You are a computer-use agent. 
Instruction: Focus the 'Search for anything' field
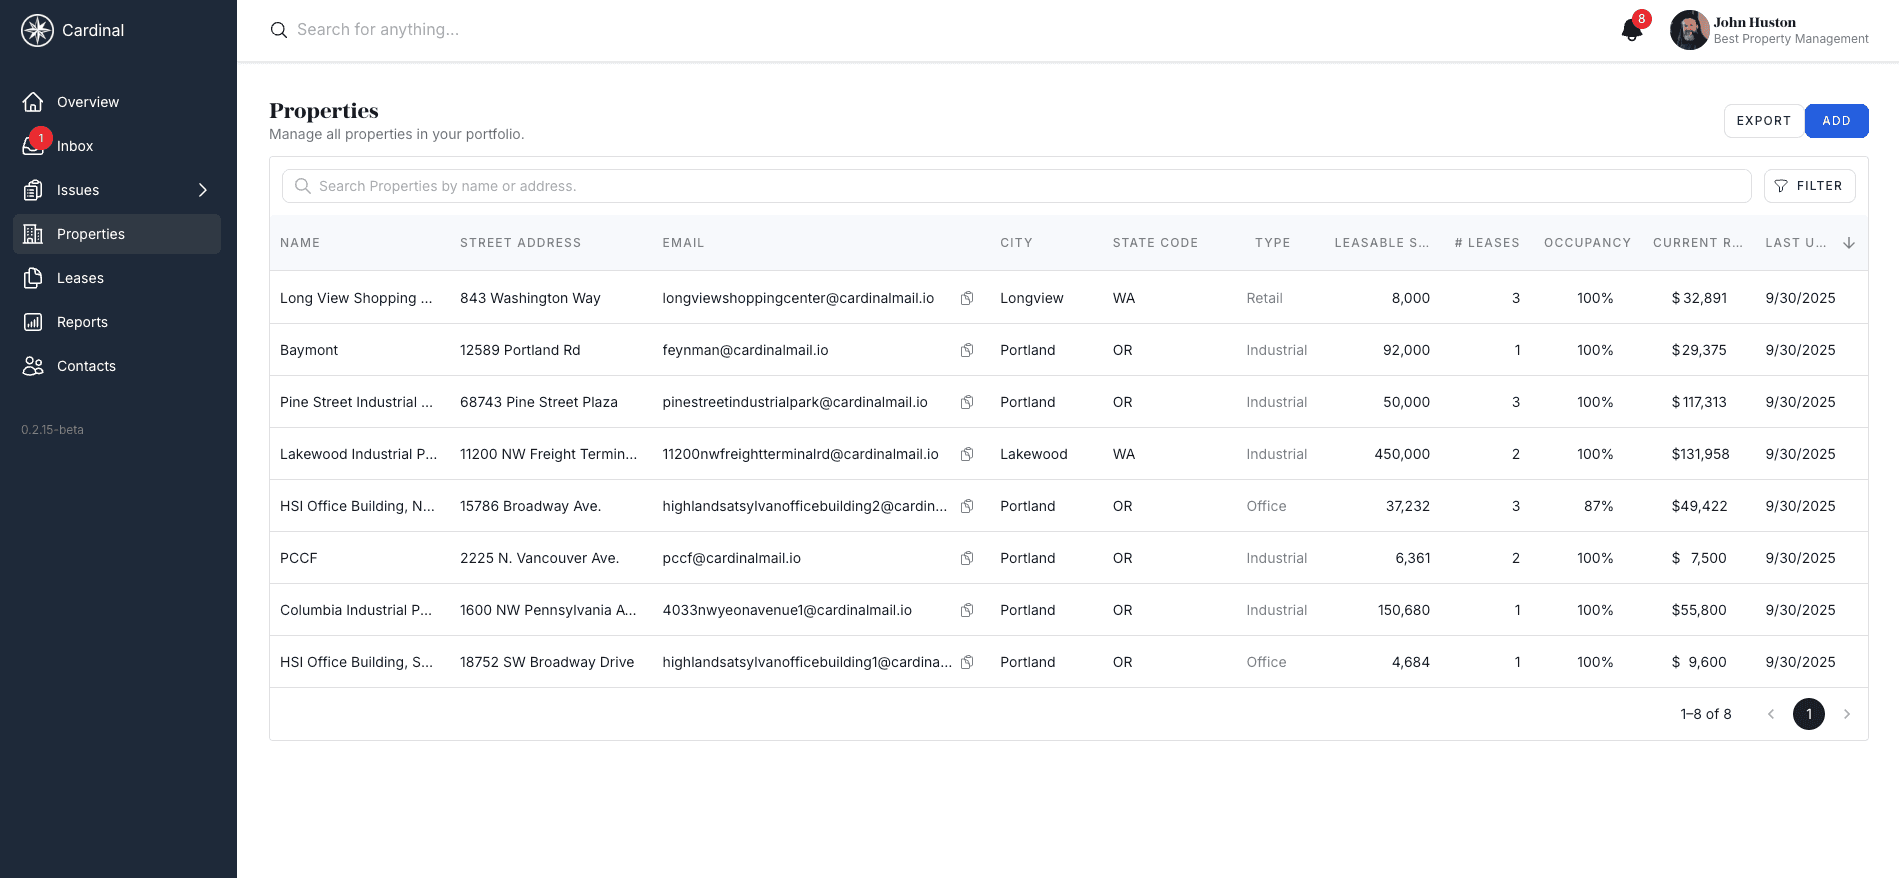(378, 30)
